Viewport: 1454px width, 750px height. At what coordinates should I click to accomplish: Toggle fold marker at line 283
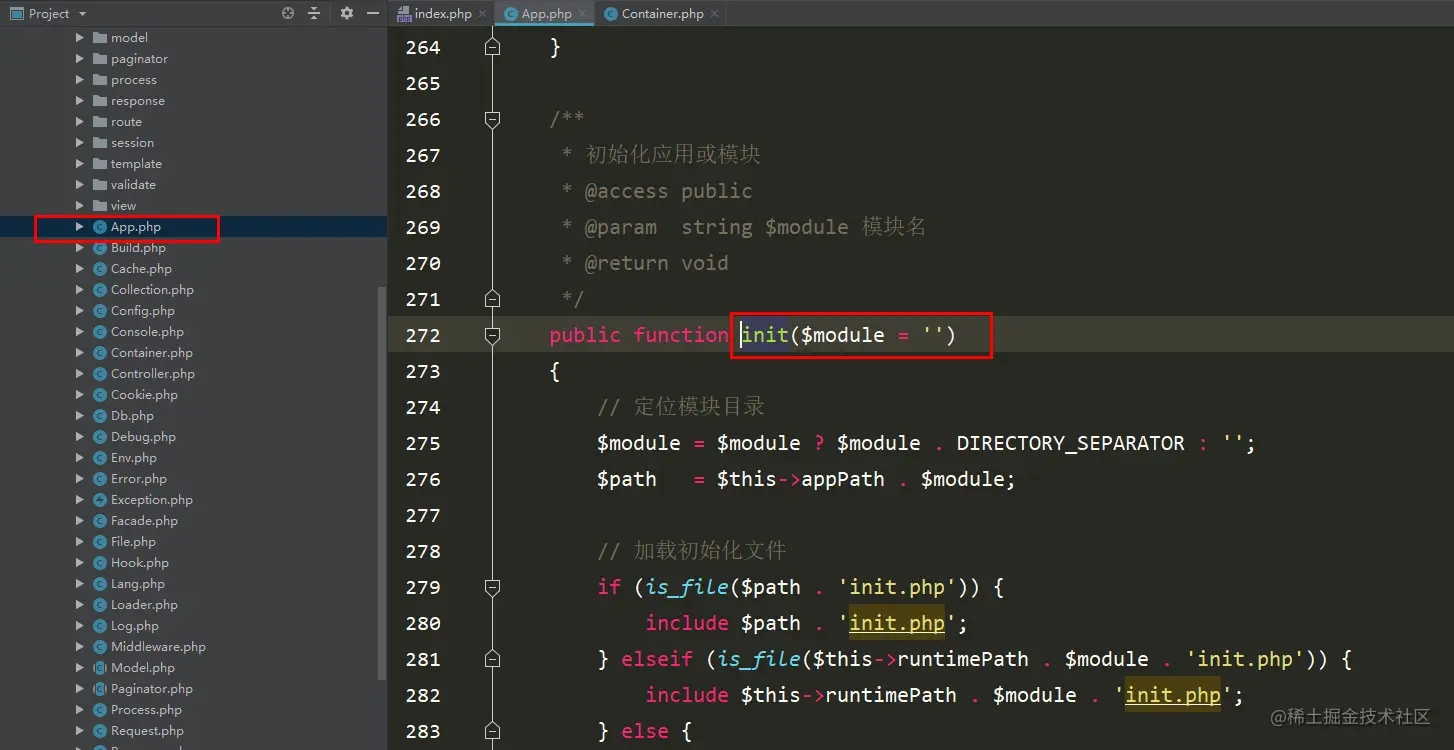click(x=492, y=731)
